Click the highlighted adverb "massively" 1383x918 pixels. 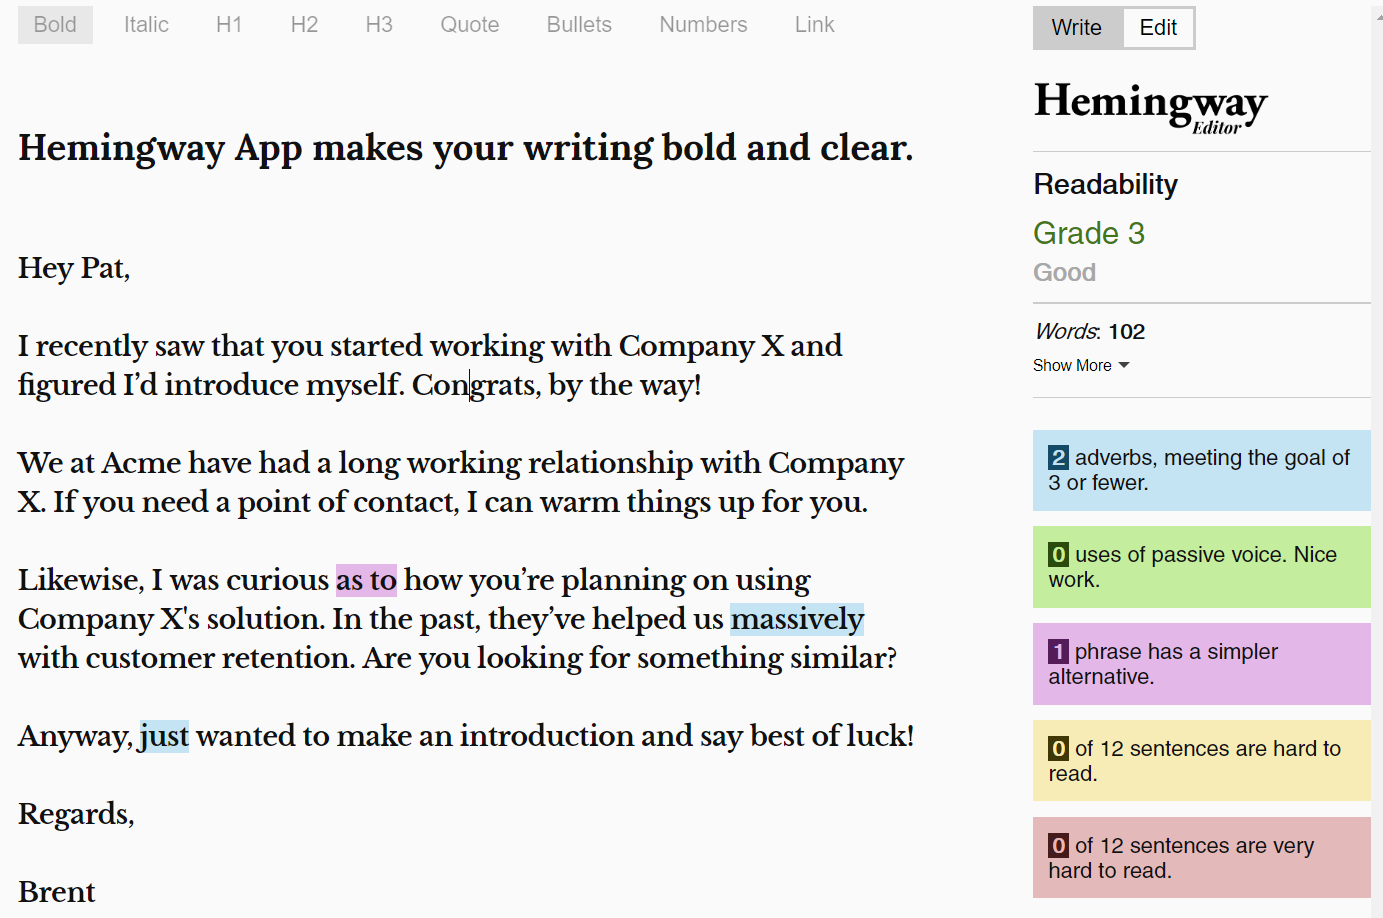797,619
